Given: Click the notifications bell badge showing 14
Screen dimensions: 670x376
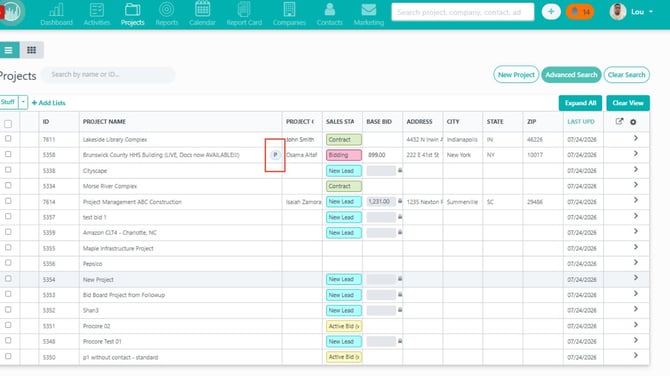Looking at the screenshot, I should tap(580, 12).
